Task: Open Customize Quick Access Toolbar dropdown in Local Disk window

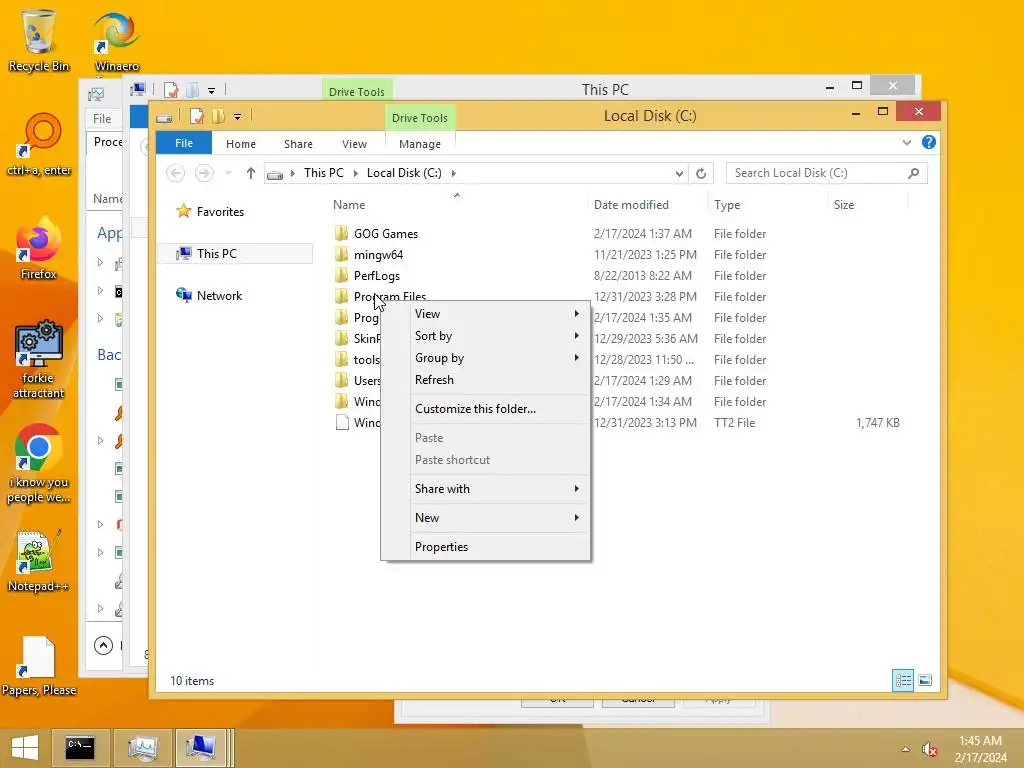Action: 238,117
